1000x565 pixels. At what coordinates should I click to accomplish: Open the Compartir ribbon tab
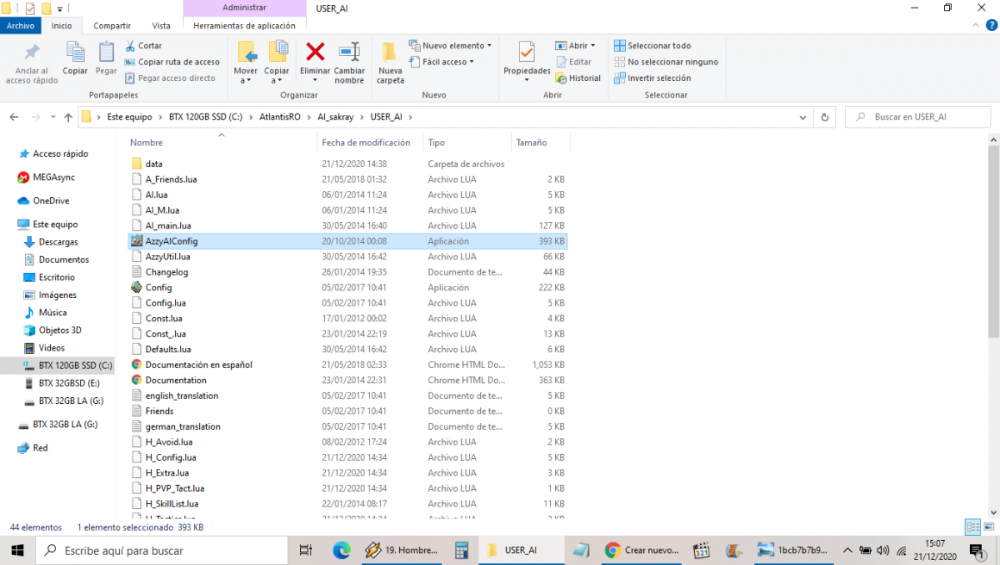point(111,26)
